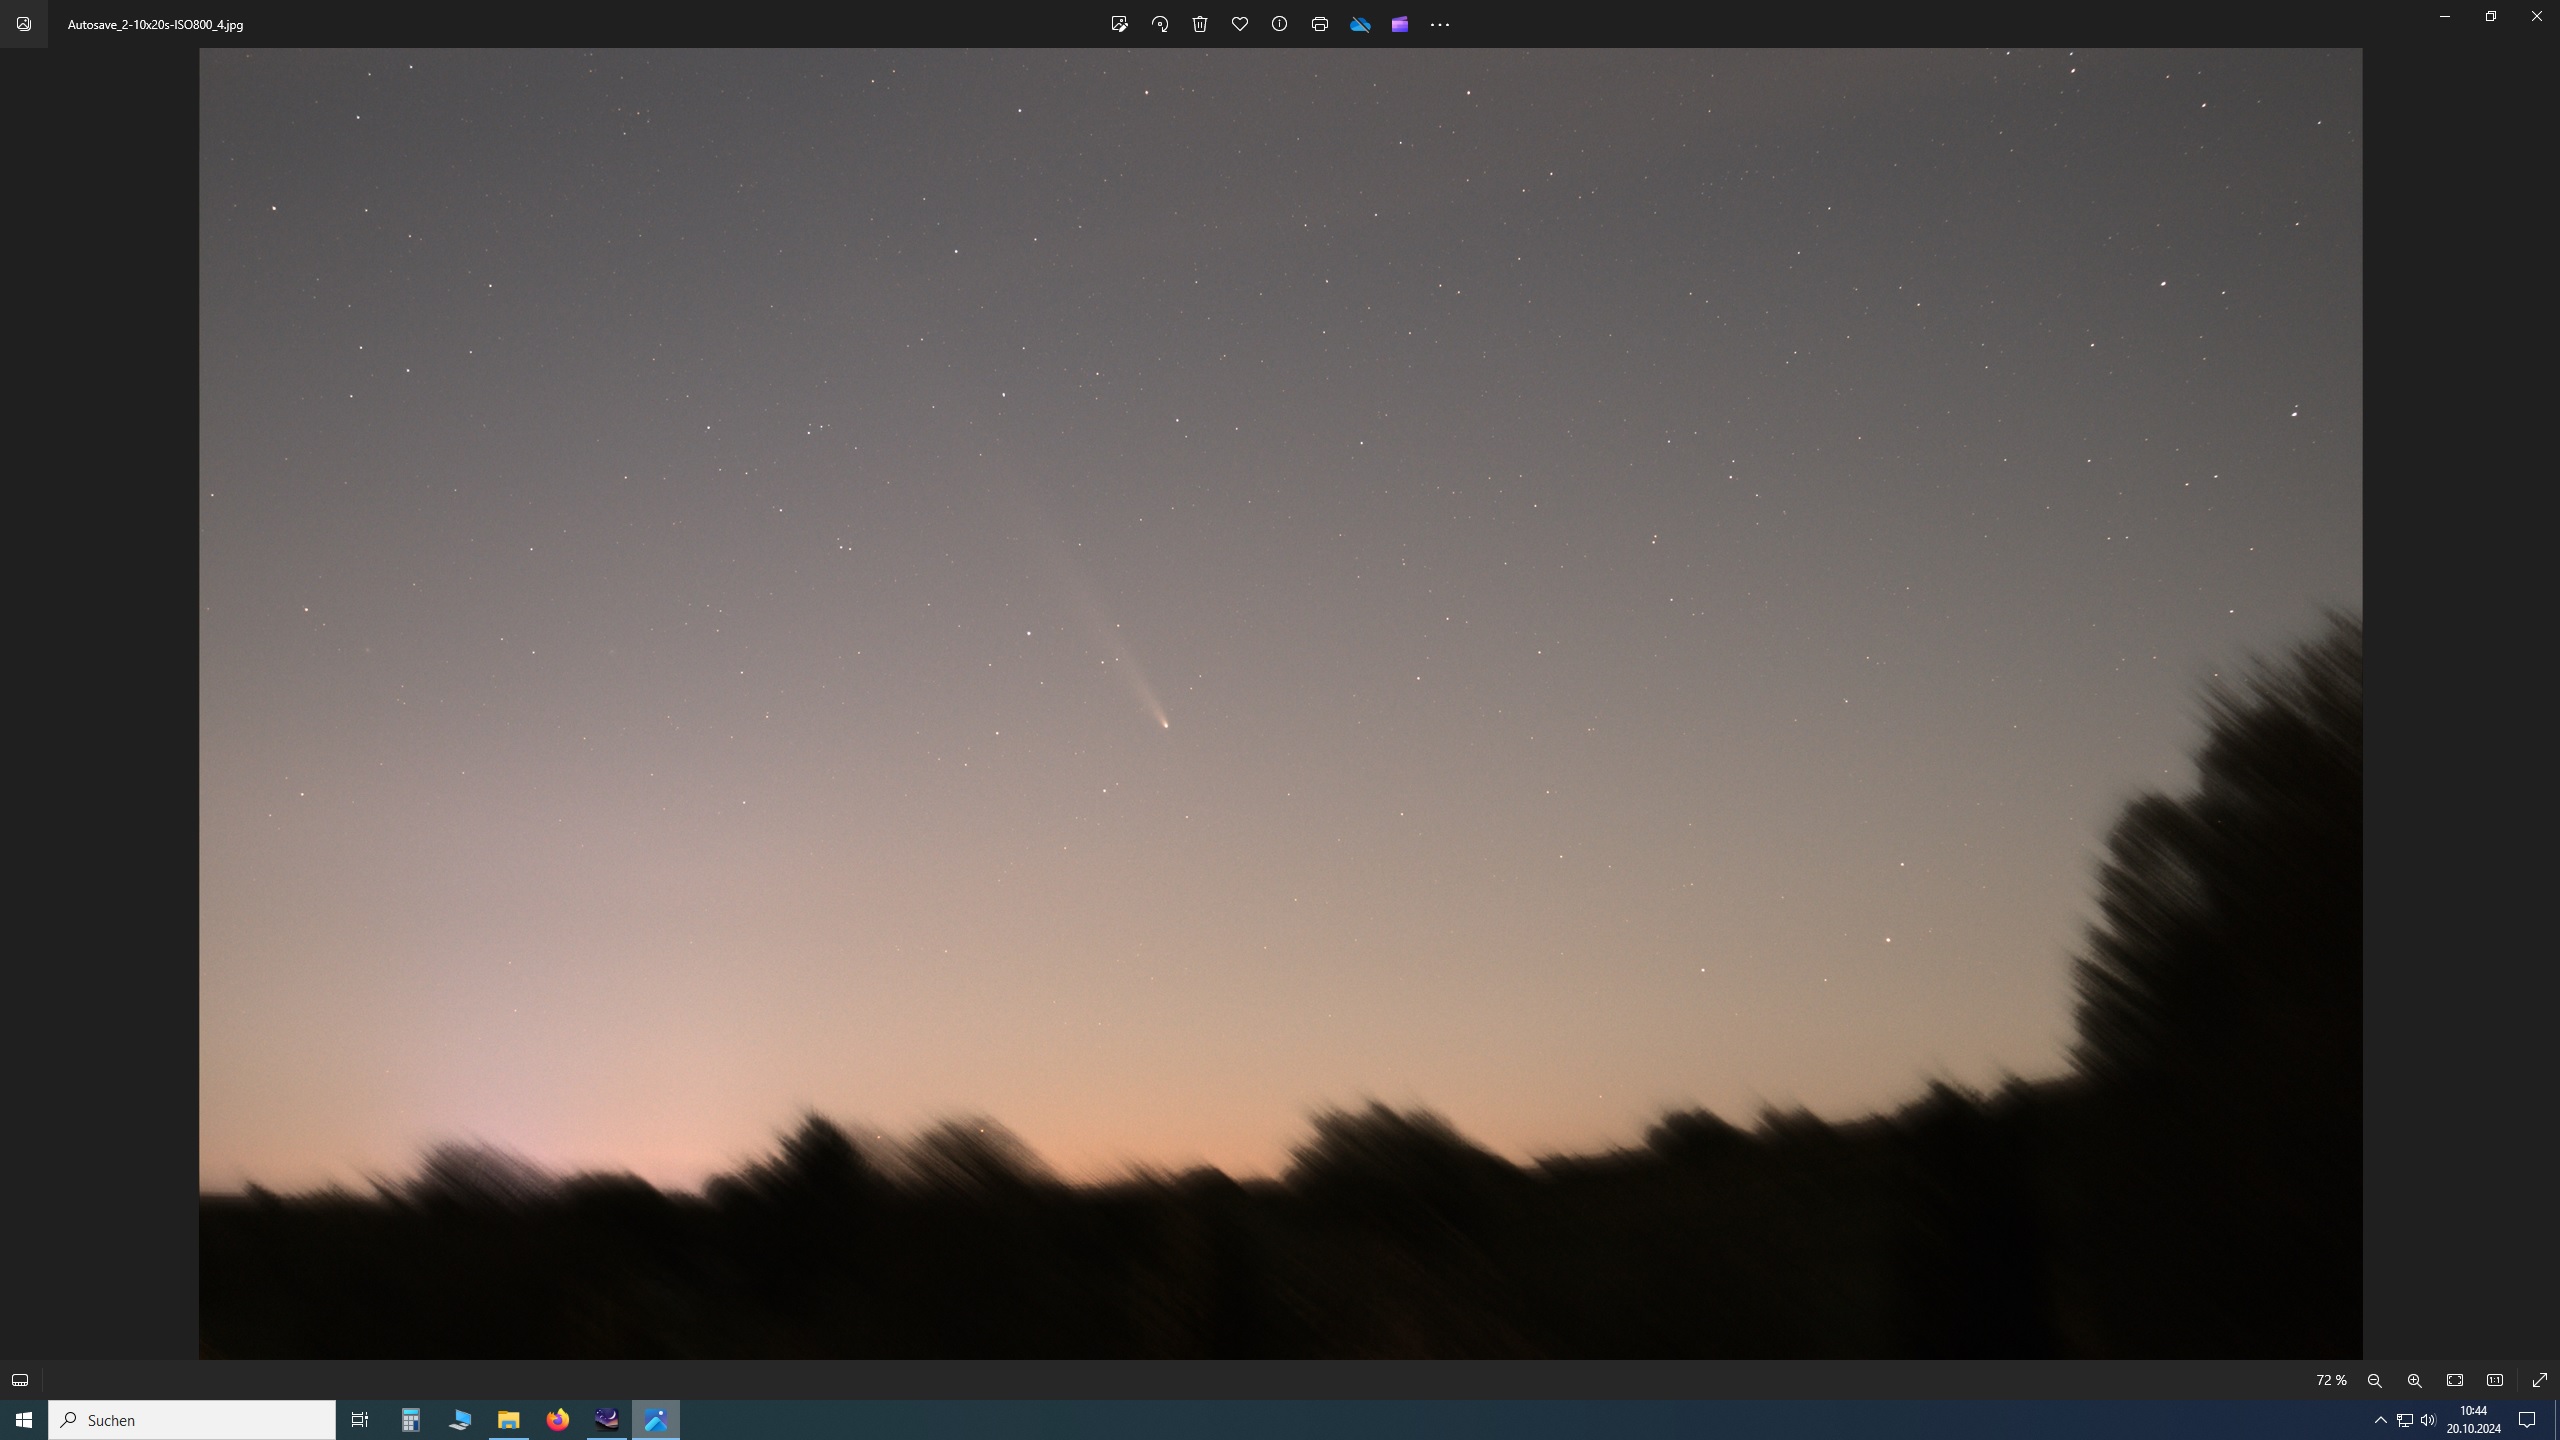This screenshot has width=2560, height=1440.
Task: Open File Explorer from the taskbar
Action: coord(509,1420)
